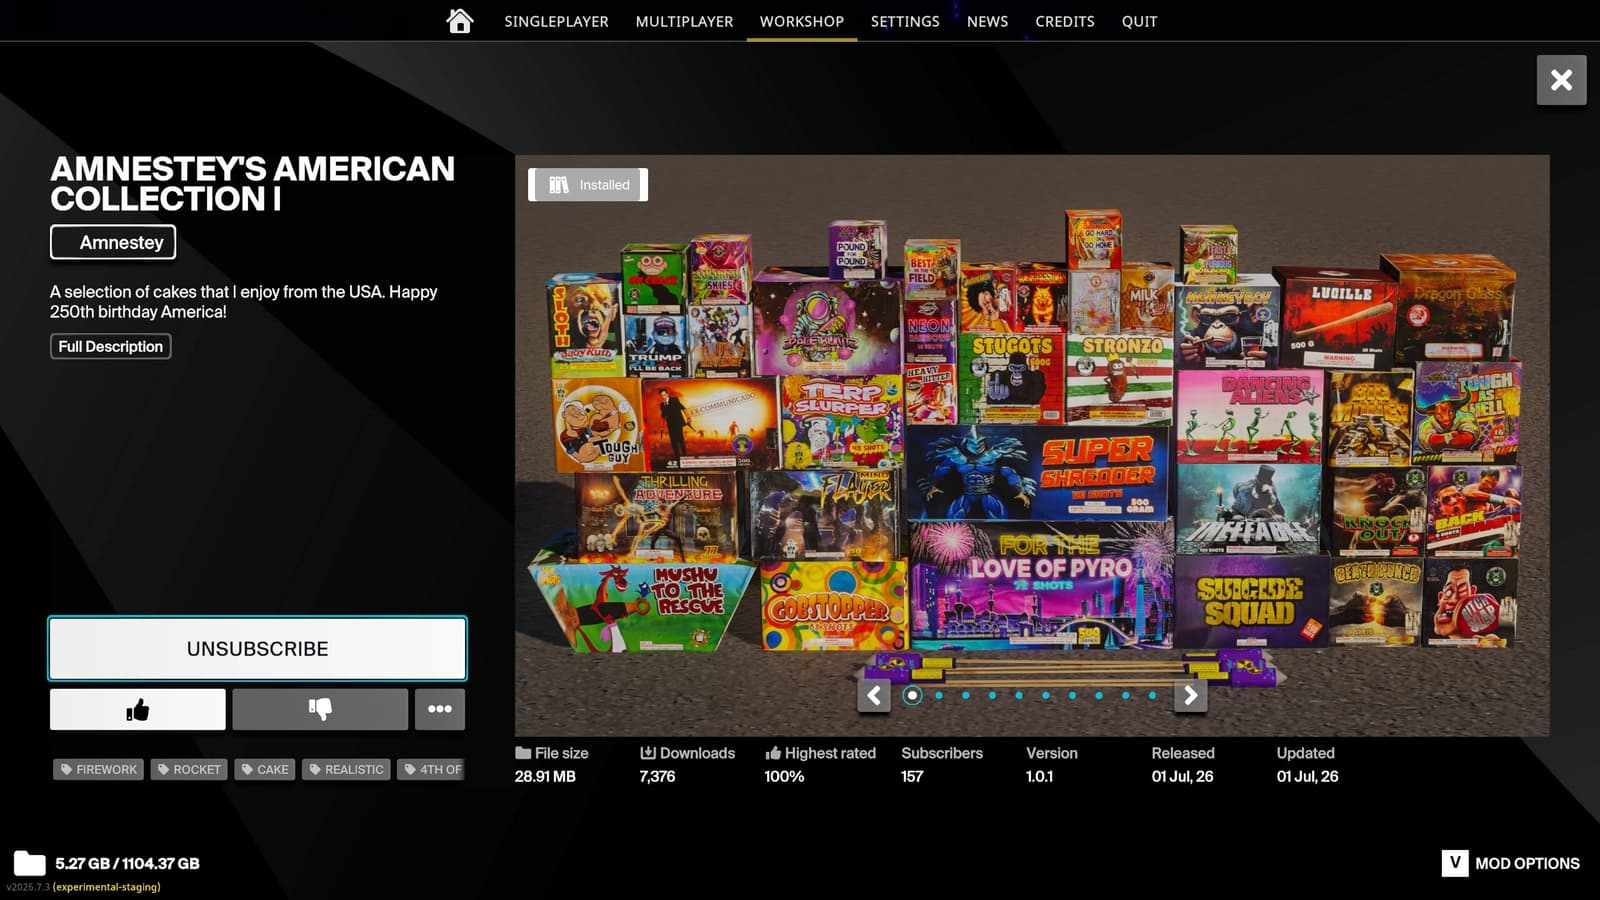Select the REALISTIC tag
Image resolution: width=1600 pixels, height=900 pixels.
click(346, 769)
